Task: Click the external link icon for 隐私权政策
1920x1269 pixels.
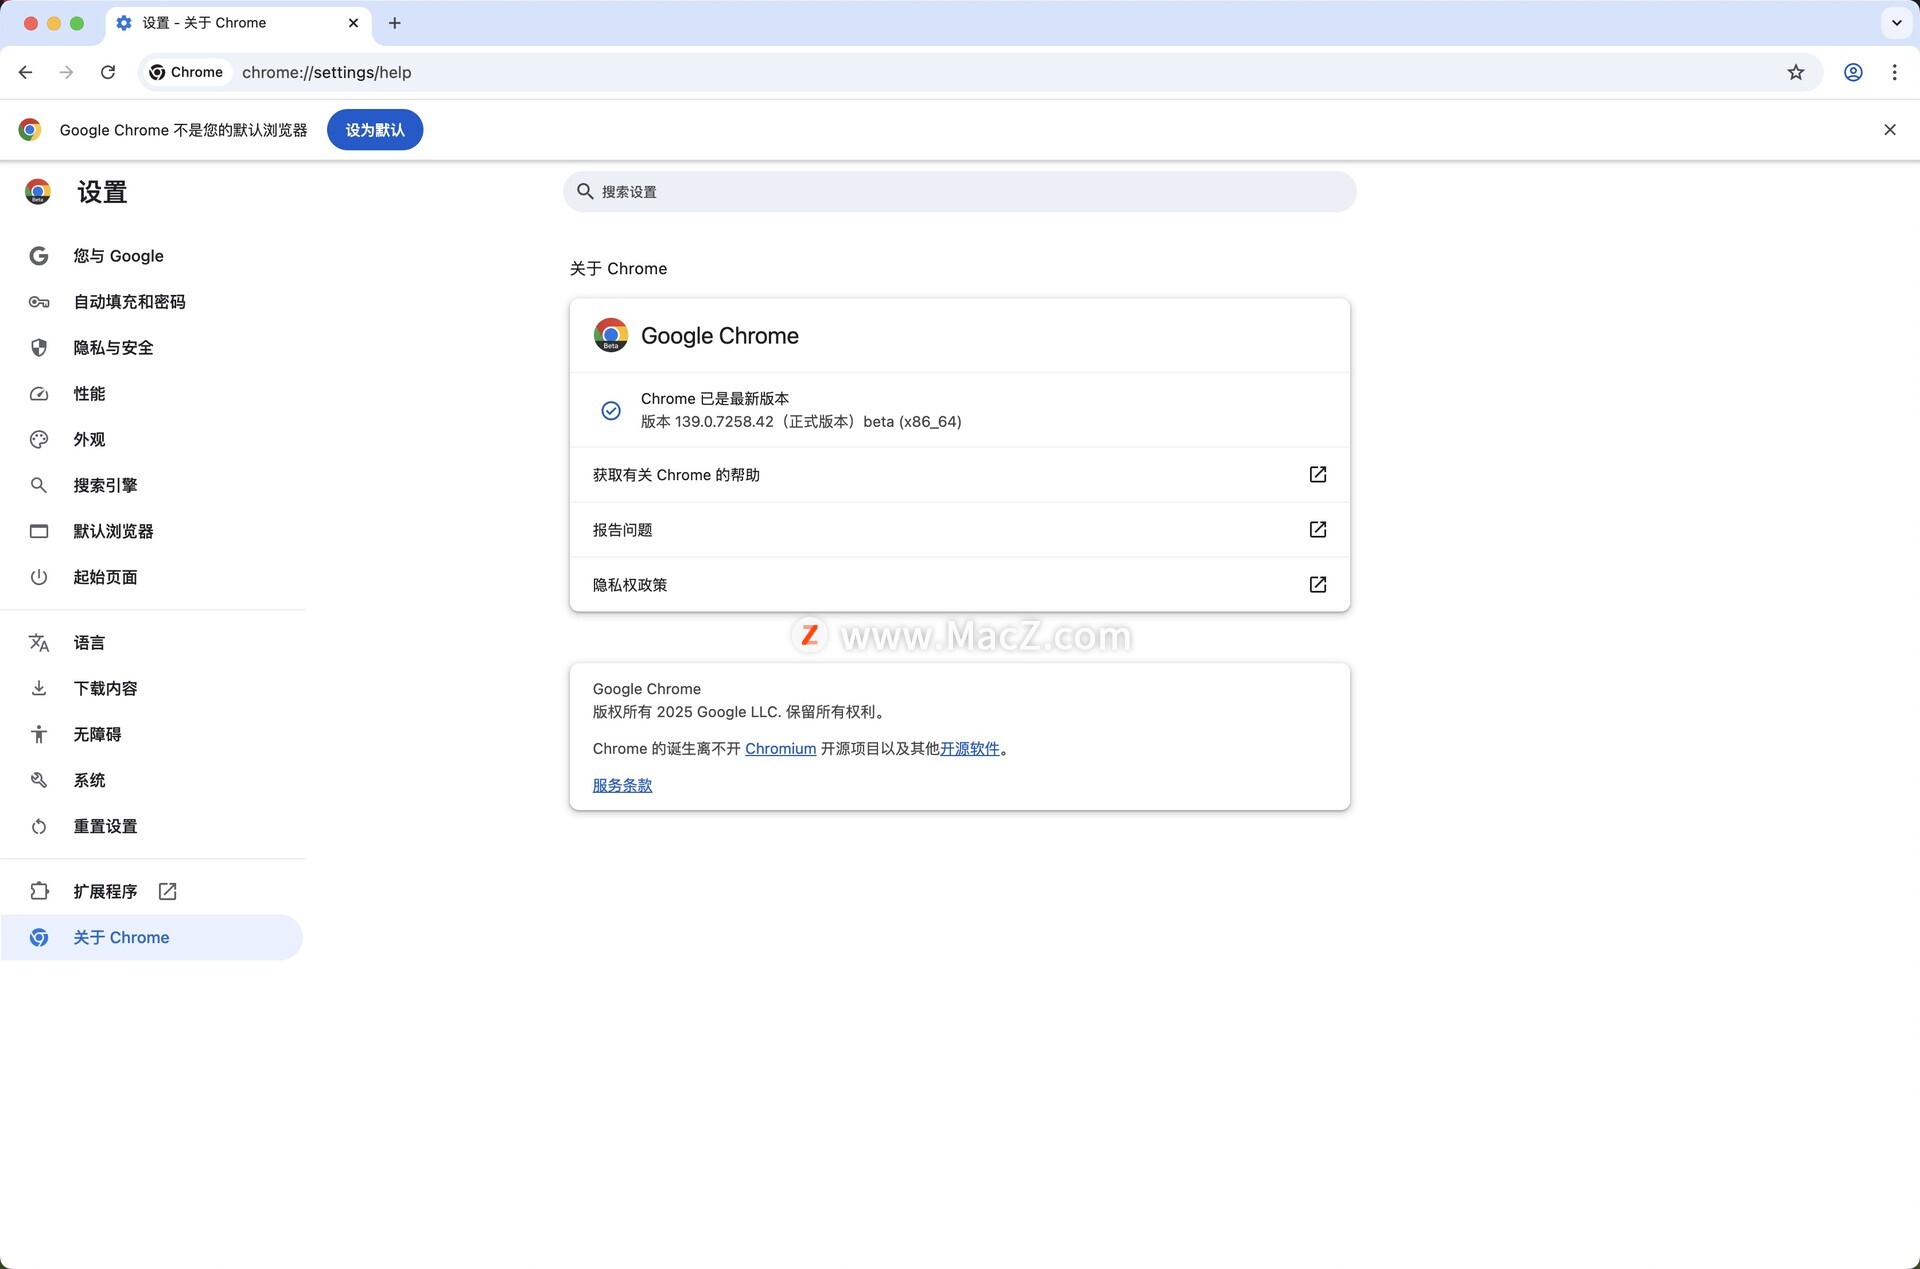Action: click(1318, 585)
